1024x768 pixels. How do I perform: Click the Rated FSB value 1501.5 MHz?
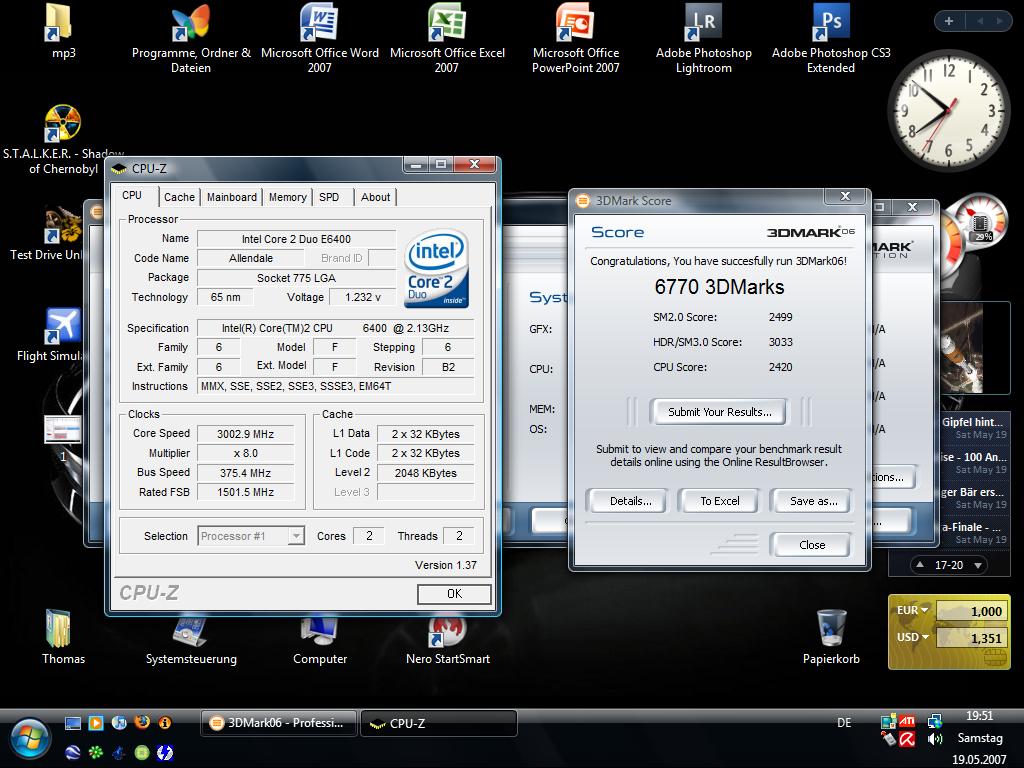coord(246,492)
